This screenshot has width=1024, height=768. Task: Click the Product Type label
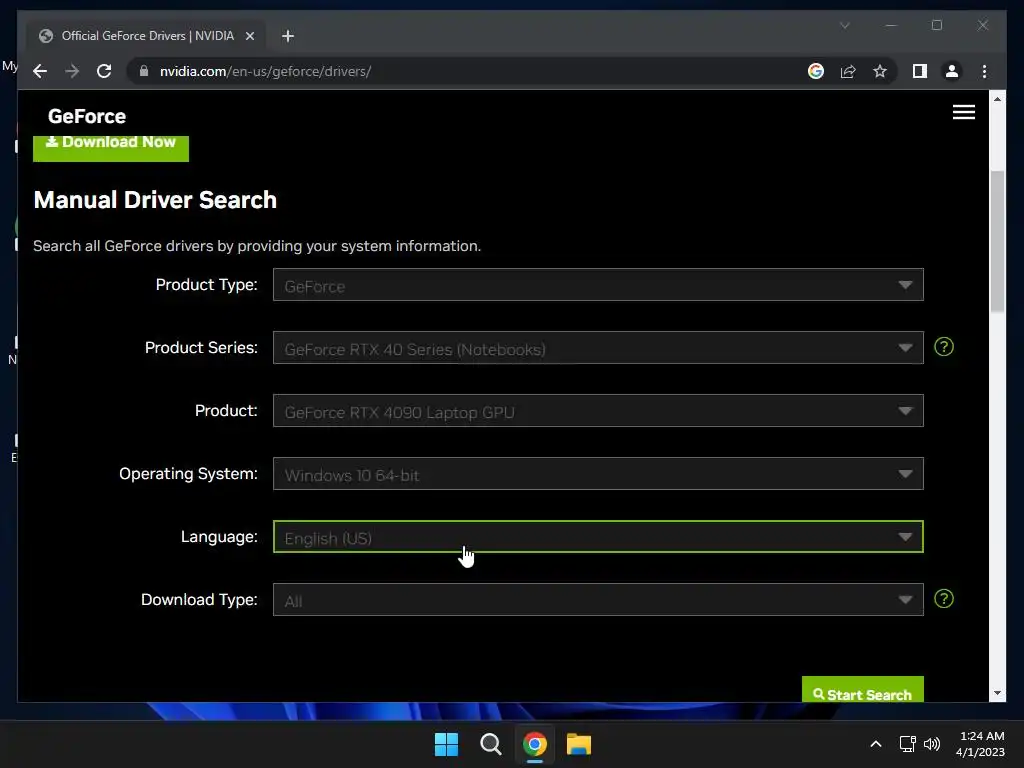click(206, 285)
